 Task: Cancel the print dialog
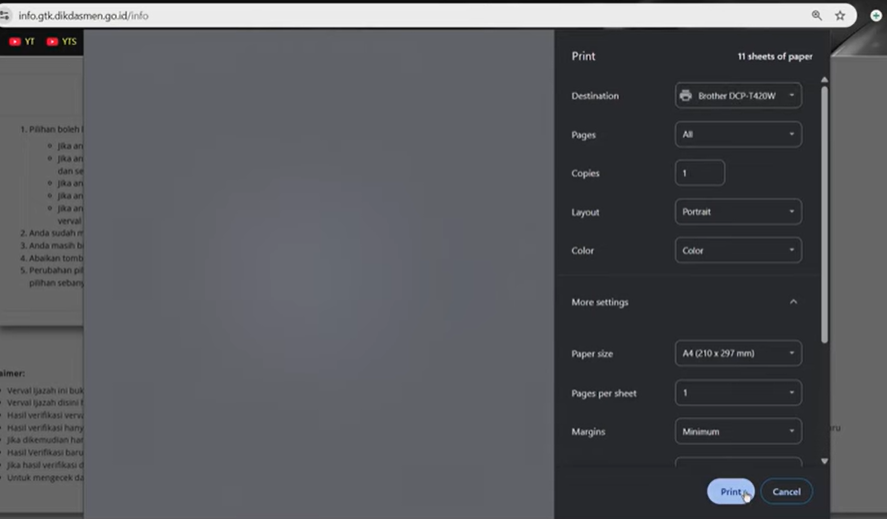coord(786,492)
